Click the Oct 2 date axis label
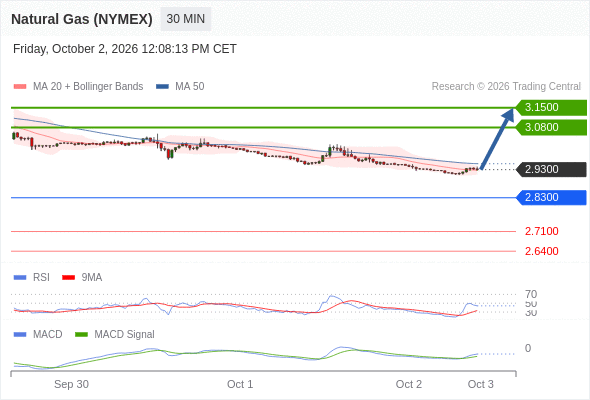This screenshot has height=400, width=590. 409,384
